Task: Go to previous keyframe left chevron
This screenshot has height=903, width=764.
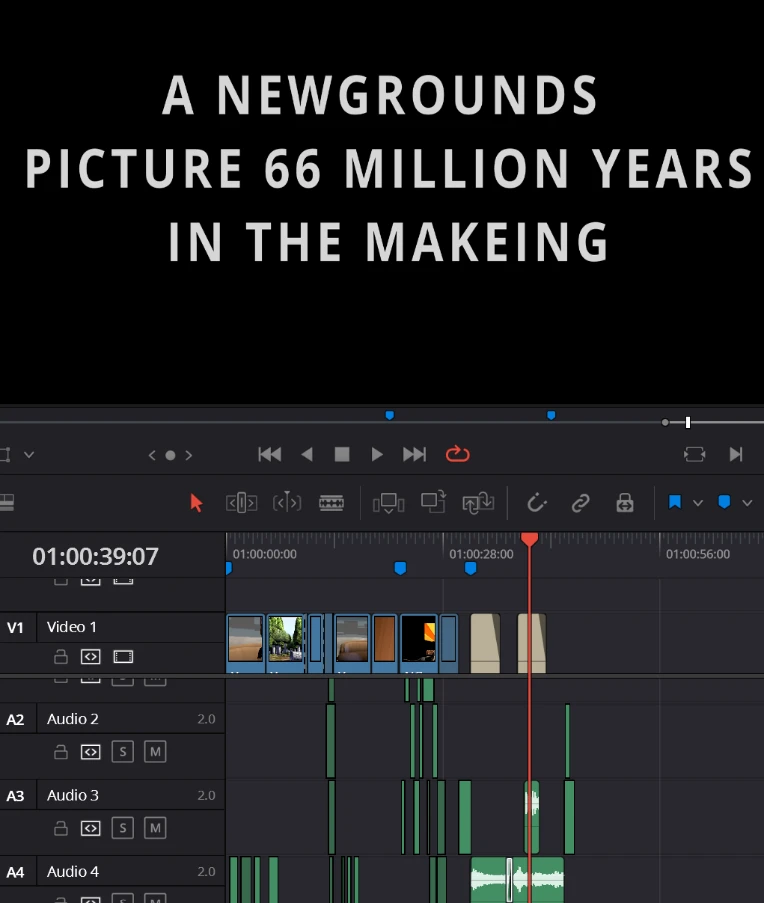Action: (x=152, y=455)
